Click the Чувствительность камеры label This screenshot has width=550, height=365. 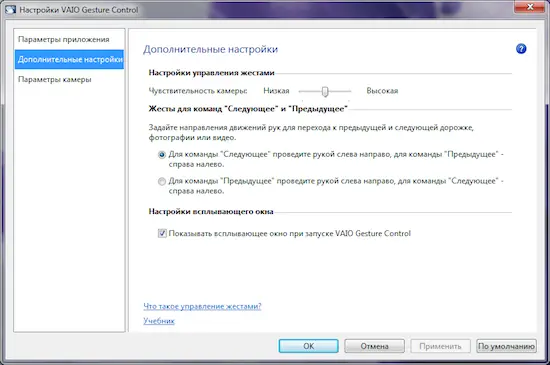click(198, 91)
